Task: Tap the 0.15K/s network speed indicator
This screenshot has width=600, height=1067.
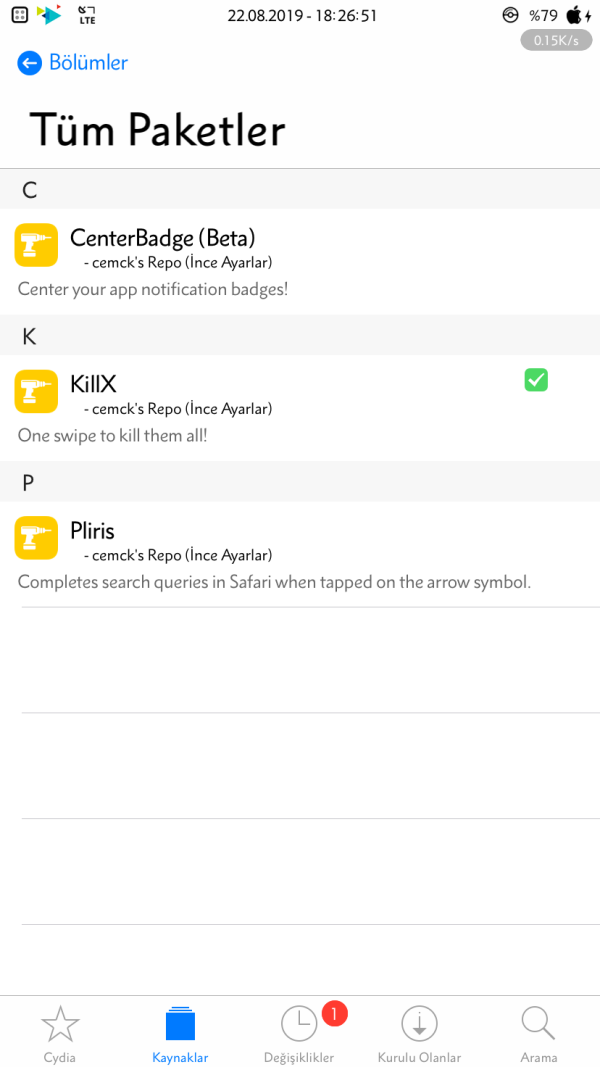Action: click(557, 41)
